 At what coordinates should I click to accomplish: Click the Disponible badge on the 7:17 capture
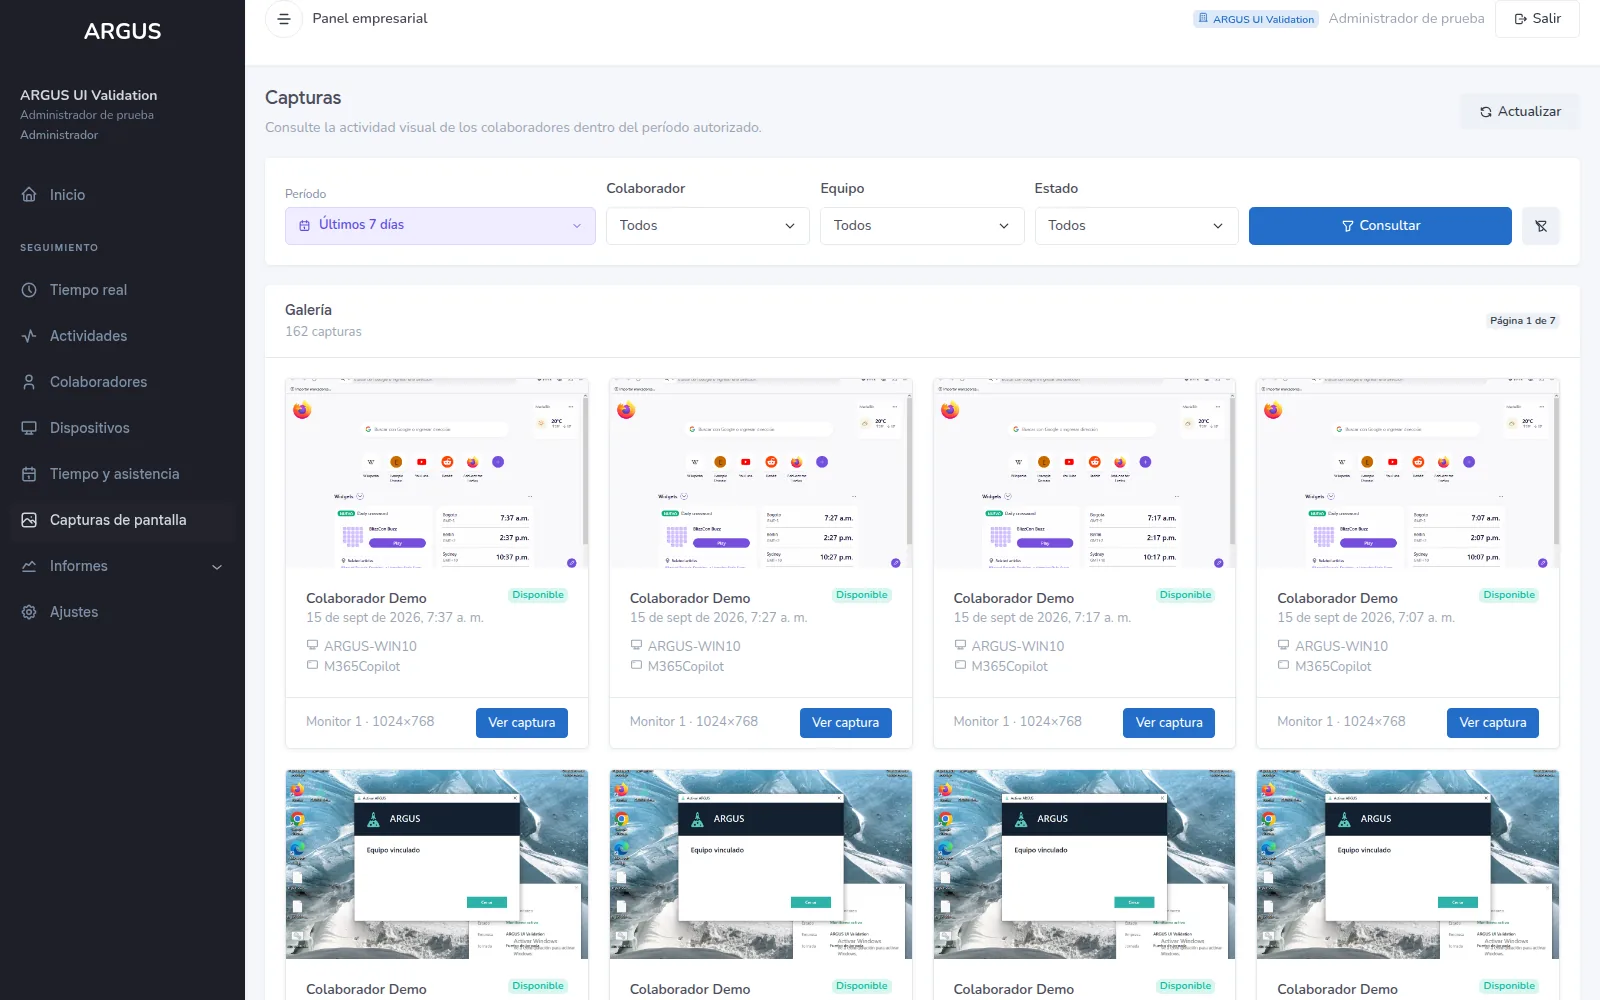(1185, 595)
